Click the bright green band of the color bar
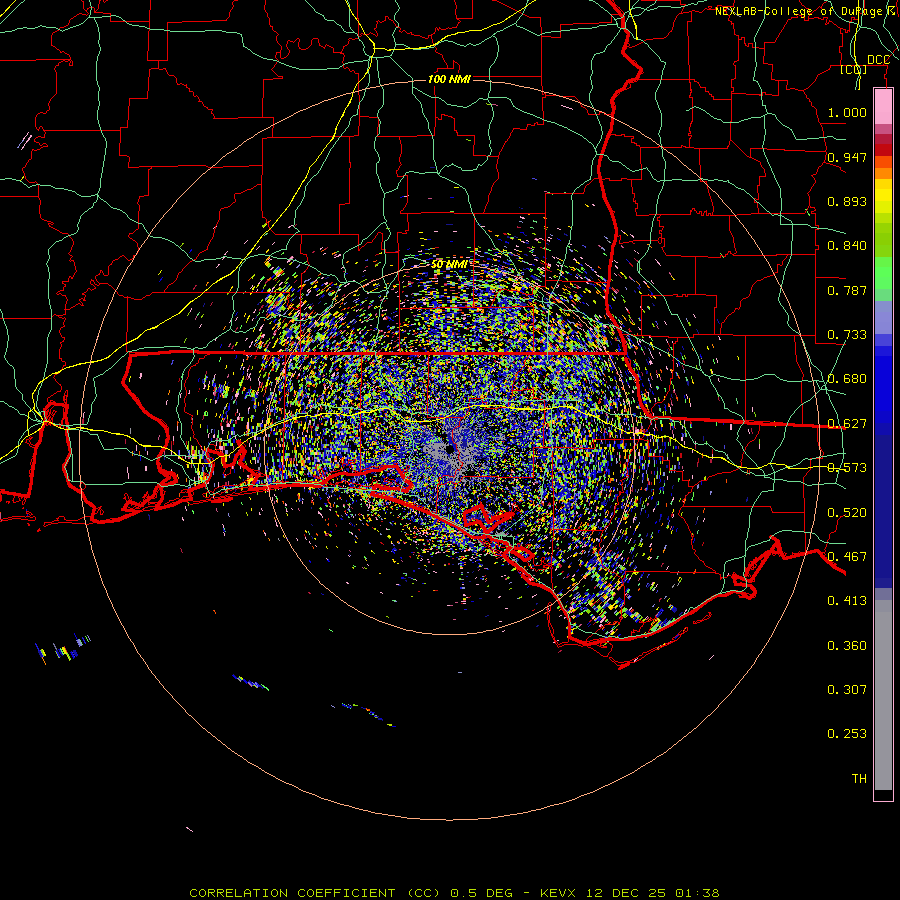Viewport: 900px width, 900px height. click(x=883, y=273)
